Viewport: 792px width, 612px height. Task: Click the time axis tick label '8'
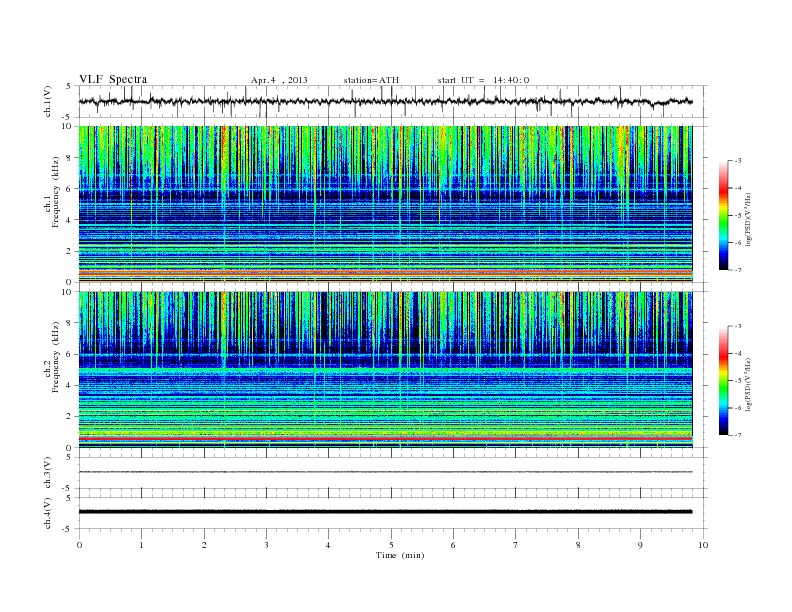(x=578, y=545)
